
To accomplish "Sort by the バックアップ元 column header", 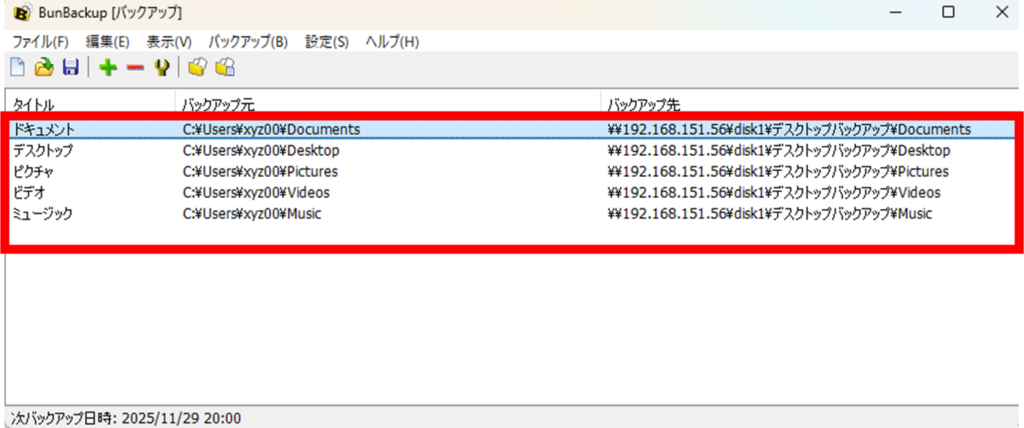I will pyautogui.click(x=388, y=105).
